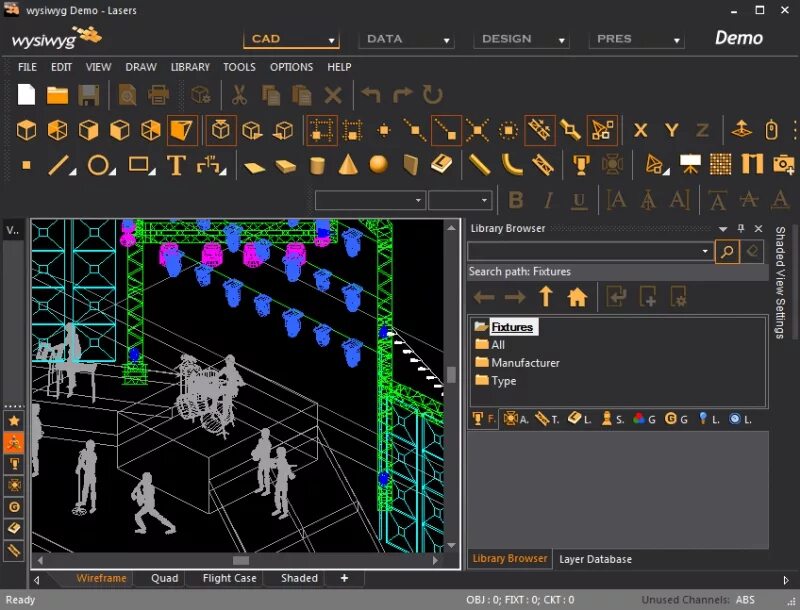Click the Cut scissors icon
The width and height of the screenshot is (800, 610).
239,95
